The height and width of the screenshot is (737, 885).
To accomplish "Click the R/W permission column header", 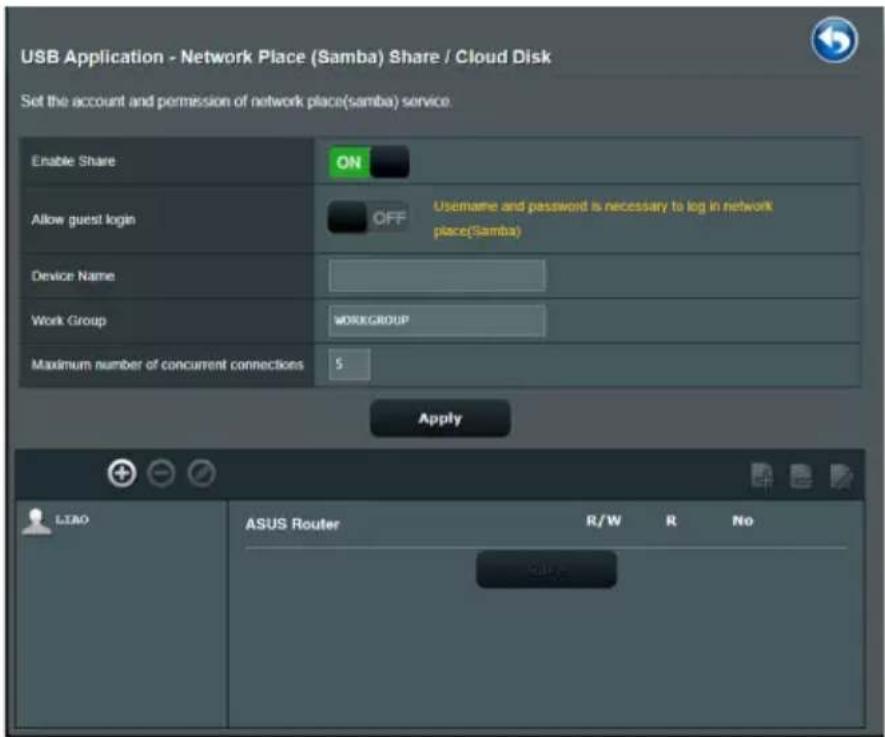I will pos(603,521).
